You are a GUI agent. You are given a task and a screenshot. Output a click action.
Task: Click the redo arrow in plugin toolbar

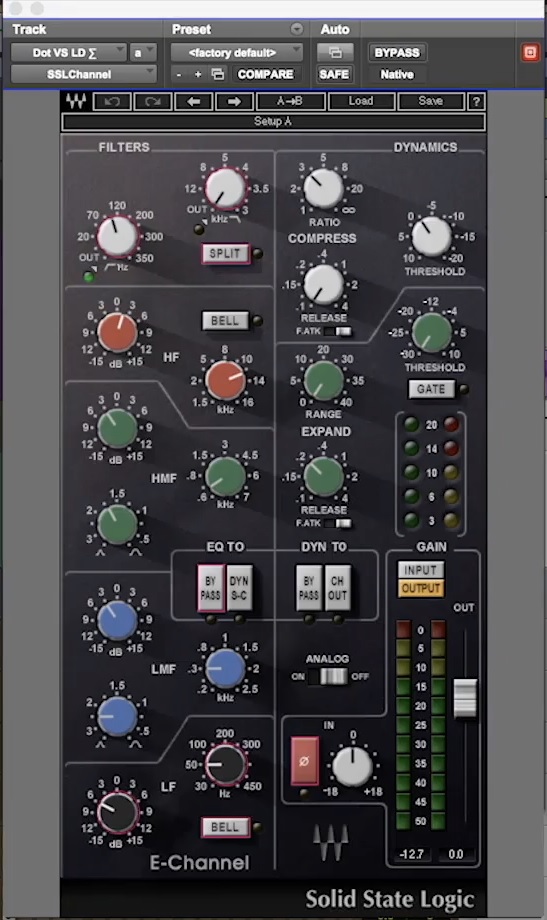[x=153, y=102]
